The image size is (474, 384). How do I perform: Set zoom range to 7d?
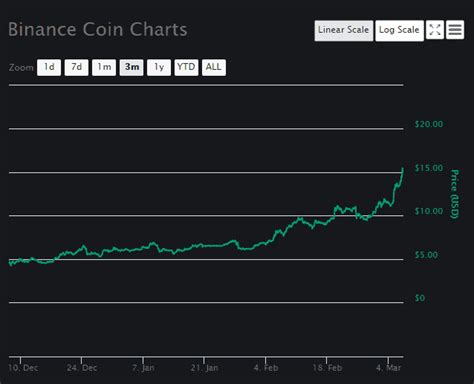(76, 67)
